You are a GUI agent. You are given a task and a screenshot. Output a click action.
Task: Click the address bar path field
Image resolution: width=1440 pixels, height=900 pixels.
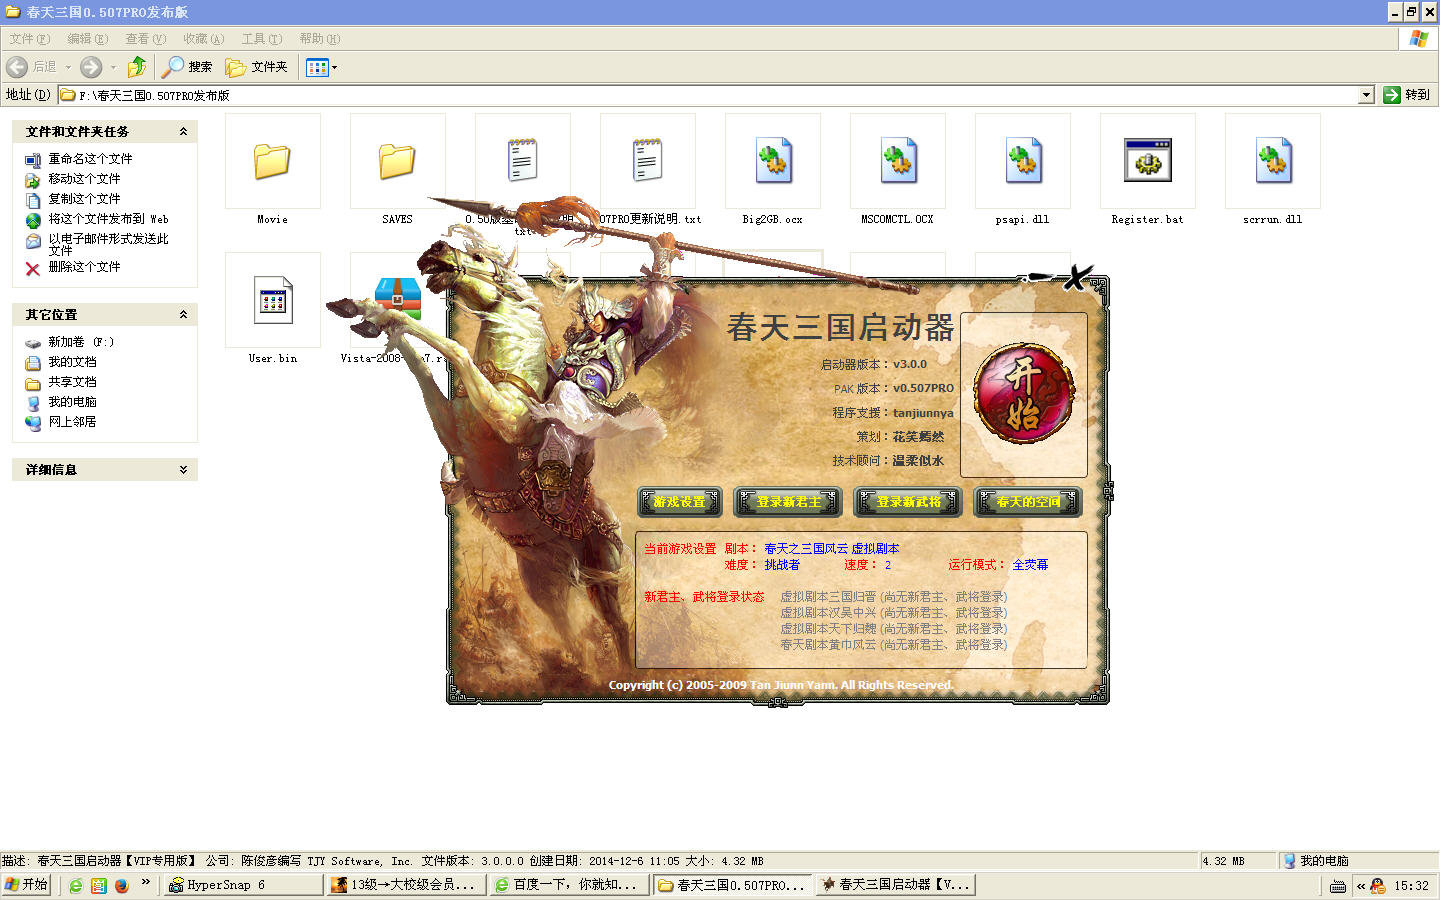tap(708, 95)
